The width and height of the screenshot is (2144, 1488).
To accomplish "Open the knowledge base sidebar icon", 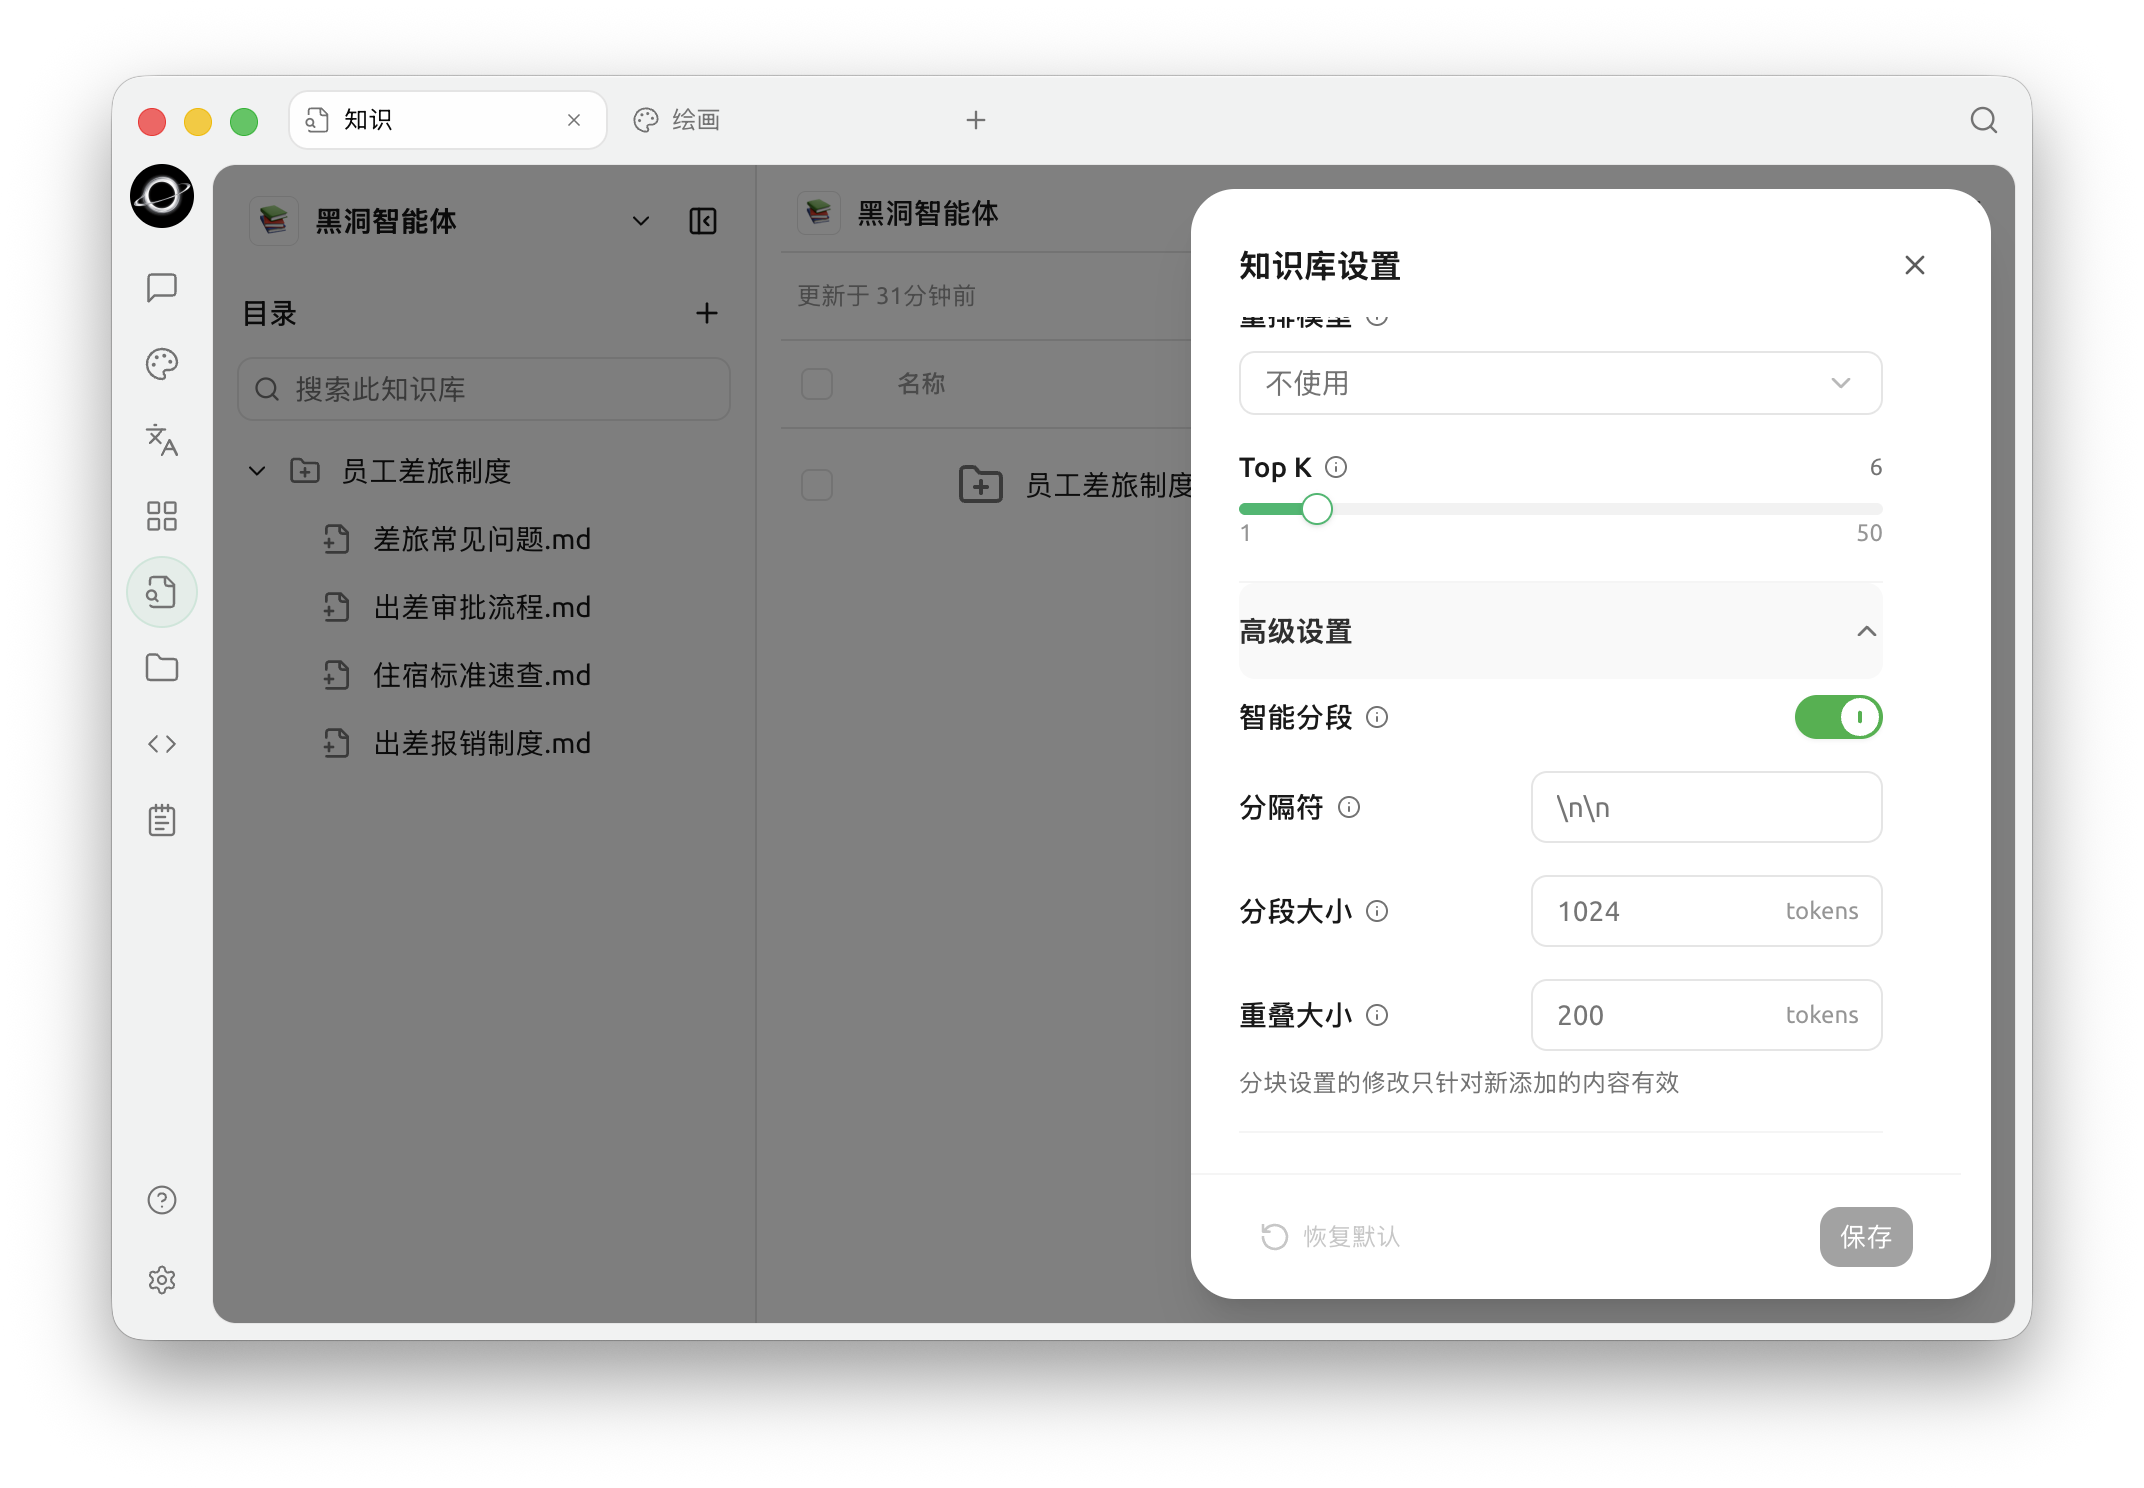I will [x=162, y=592].
